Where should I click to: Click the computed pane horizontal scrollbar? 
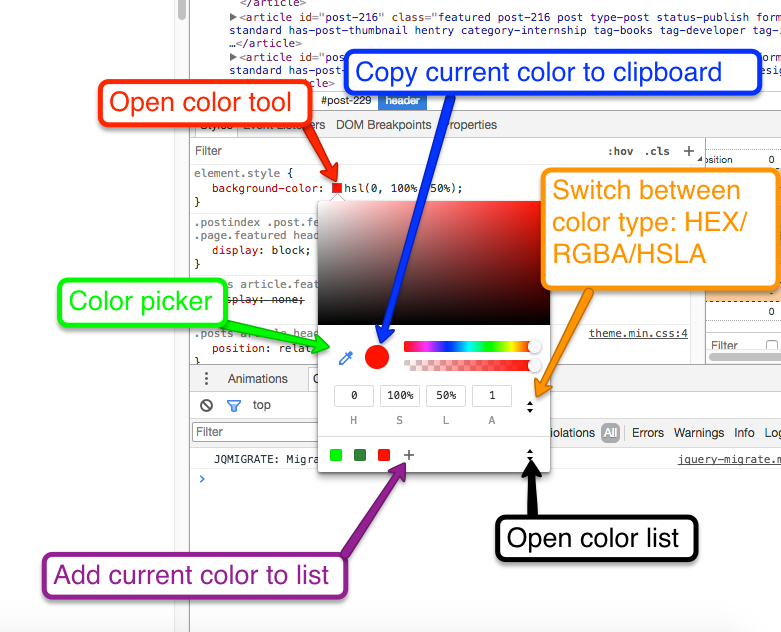(x=745, y=357)
